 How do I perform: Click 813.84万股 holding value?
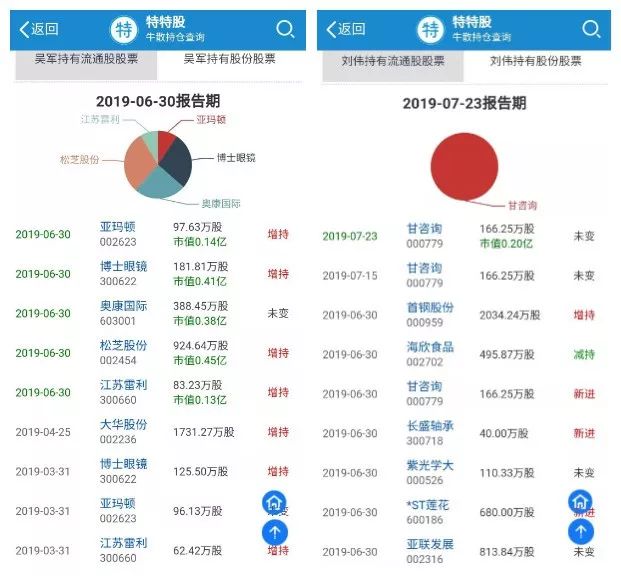click(507, 551)
